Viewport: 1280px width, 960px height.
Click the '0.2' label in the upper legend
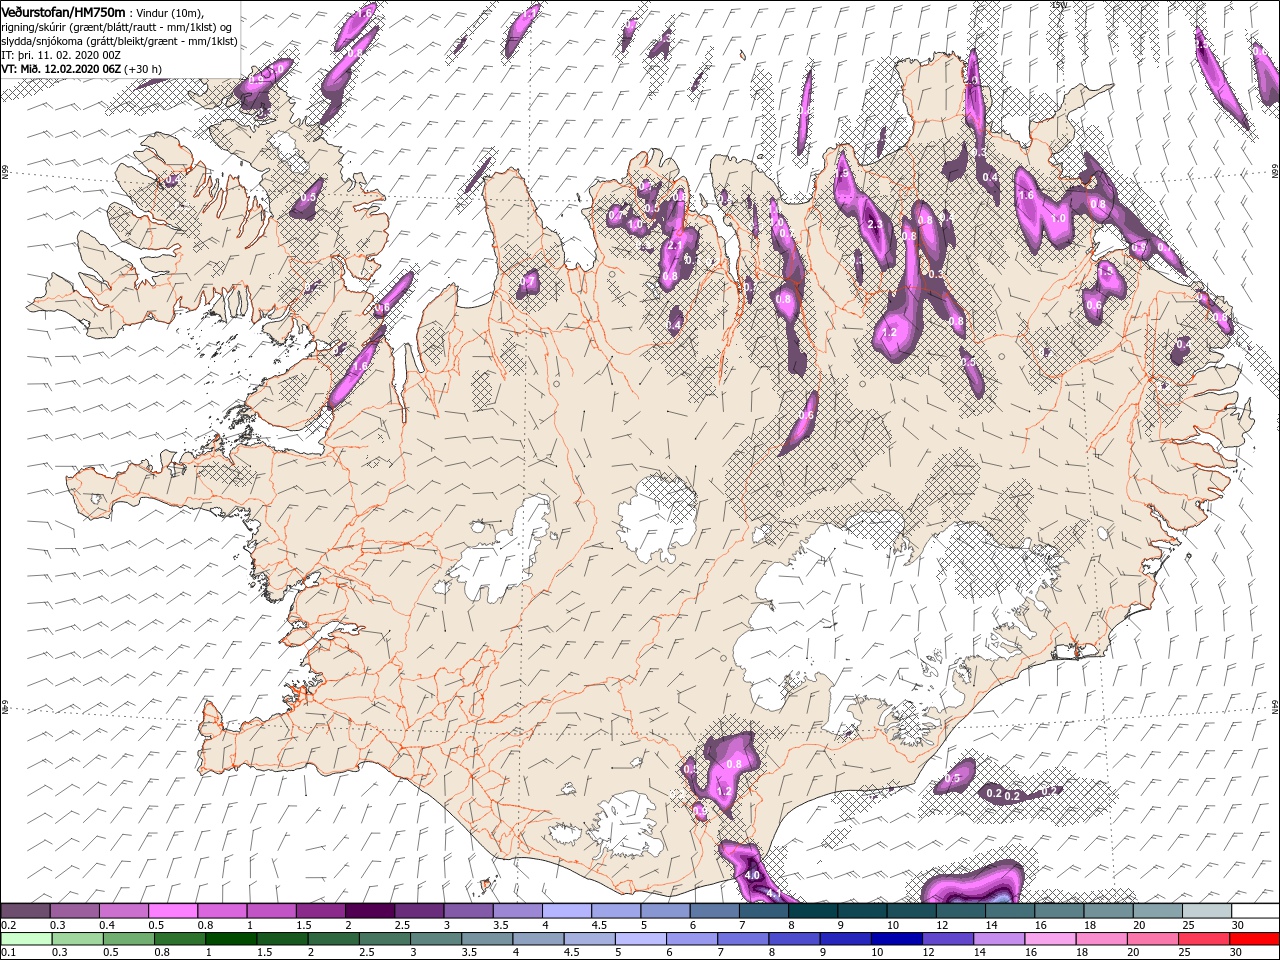pos(9,925)
